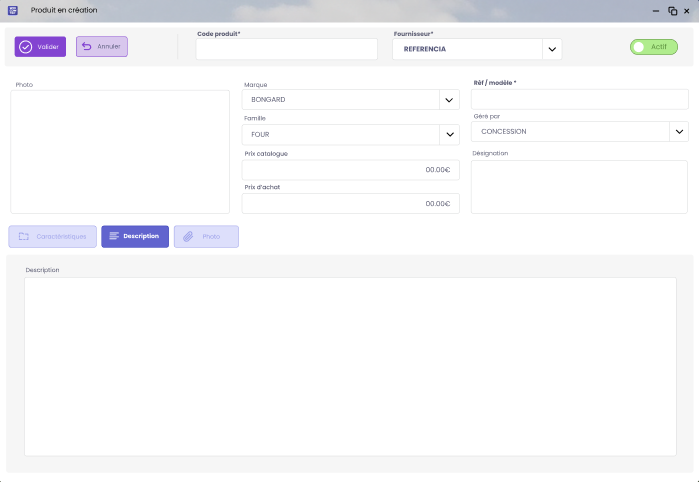Open the Marque dropdown list

[449, 100]
